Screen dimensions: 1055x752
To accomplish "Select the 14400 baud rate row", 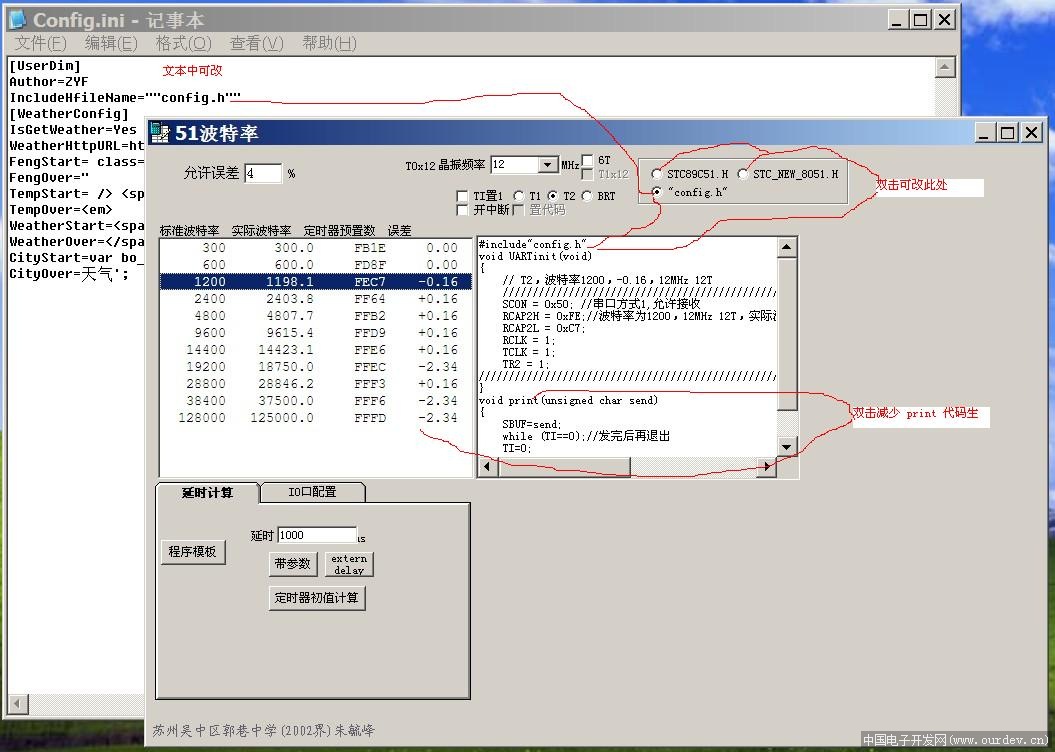I will point(315,350).
